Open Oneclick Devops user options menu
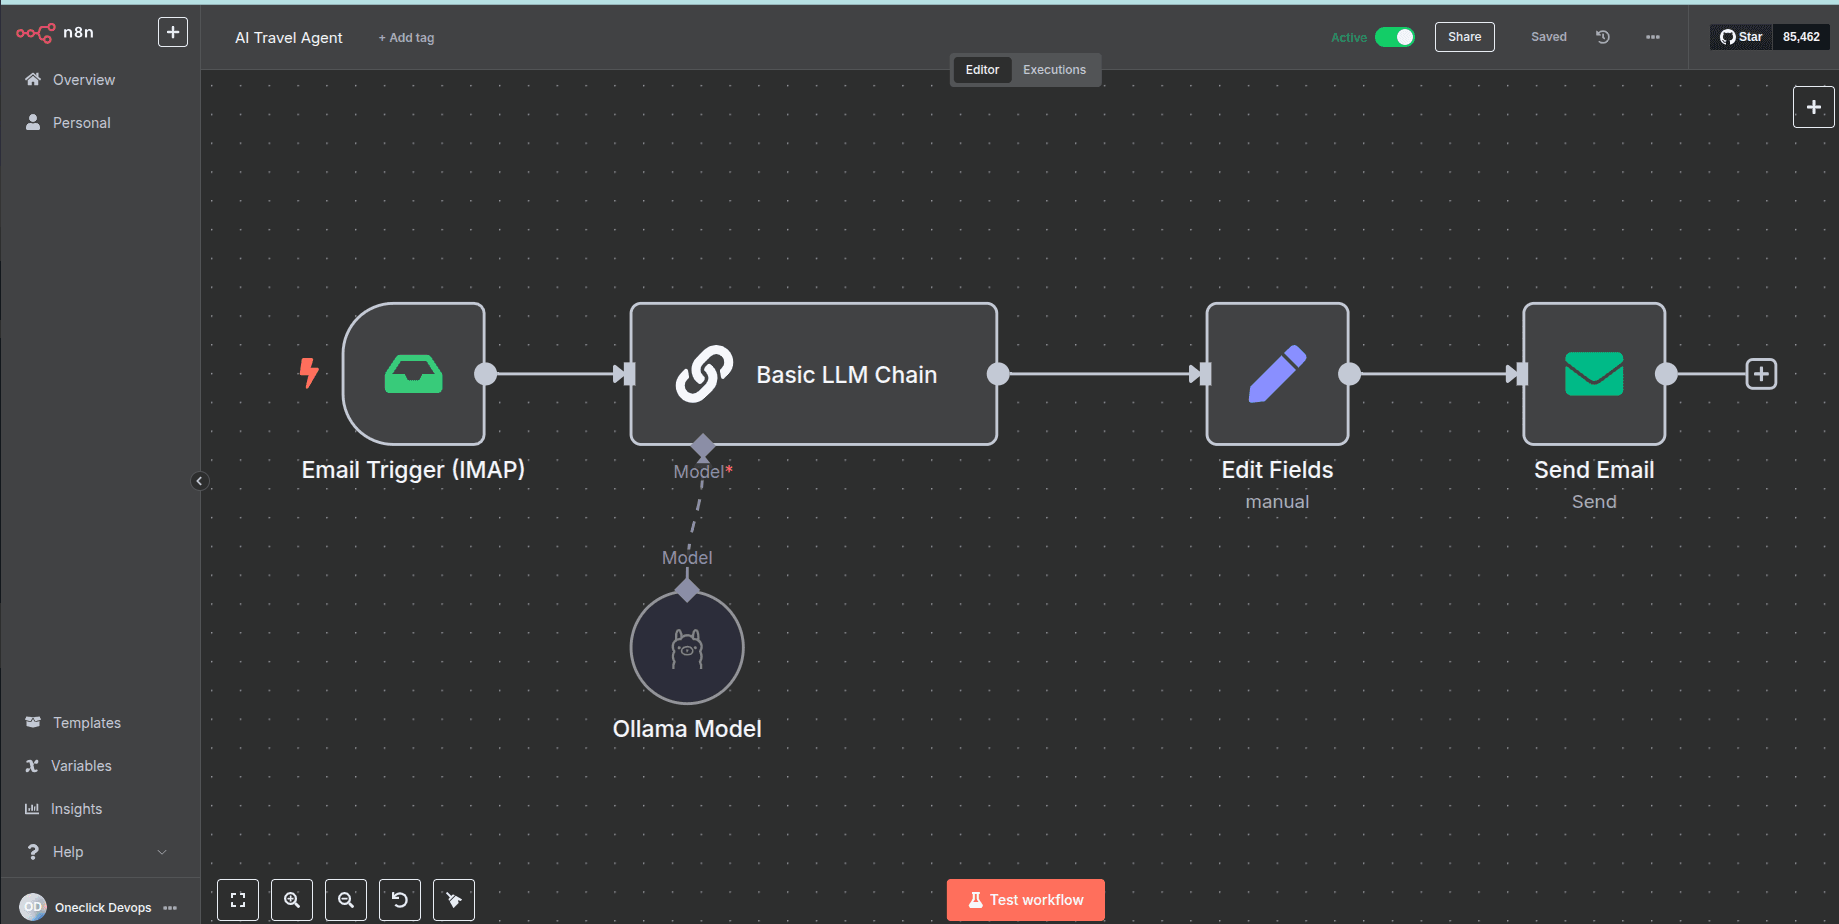The height and width of the screenshot is (924, 1839). (x=170, y=908)
